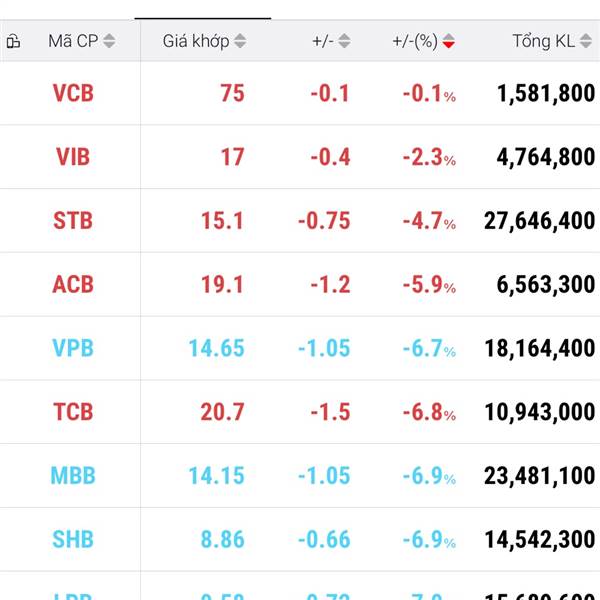Select TCB matched price 20.7
The width and height of the screenshot is (600, 600).
[x=223, y=412]
